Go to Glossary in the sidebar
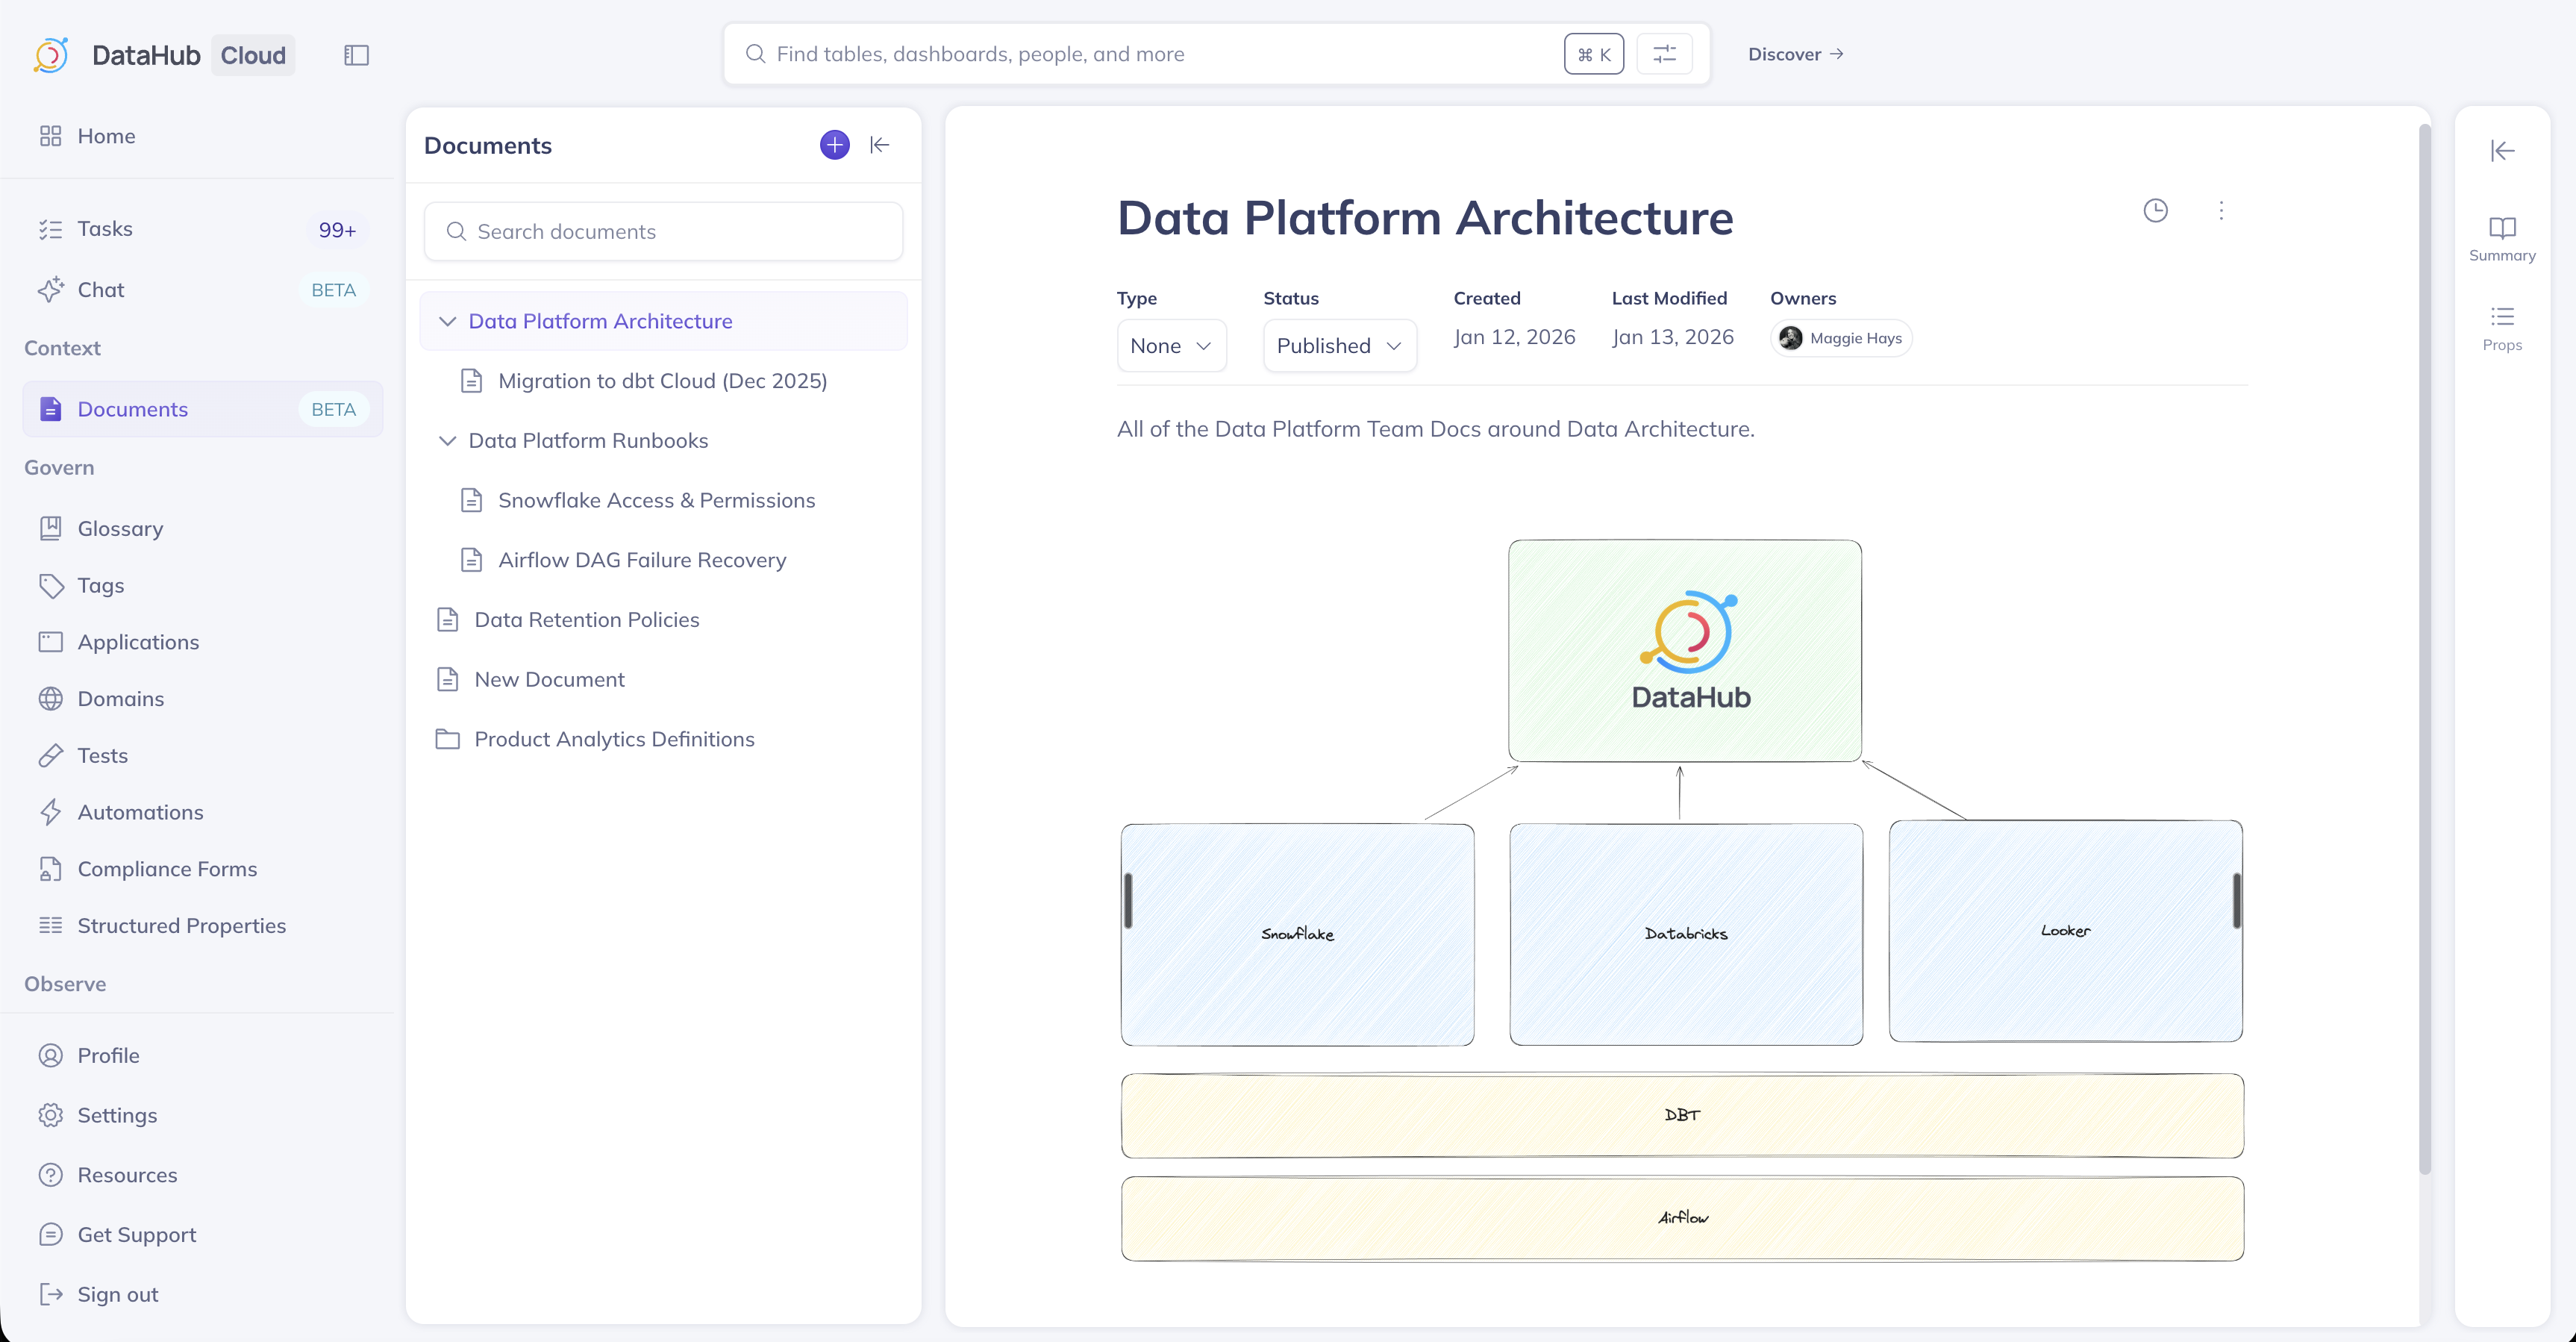 (x=120, y=528)
